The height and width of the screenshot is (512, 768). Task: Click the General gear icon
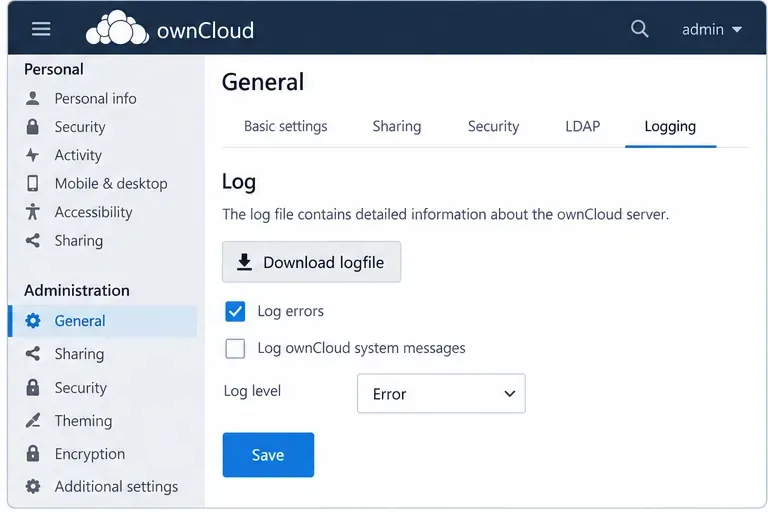coord(33,321)
